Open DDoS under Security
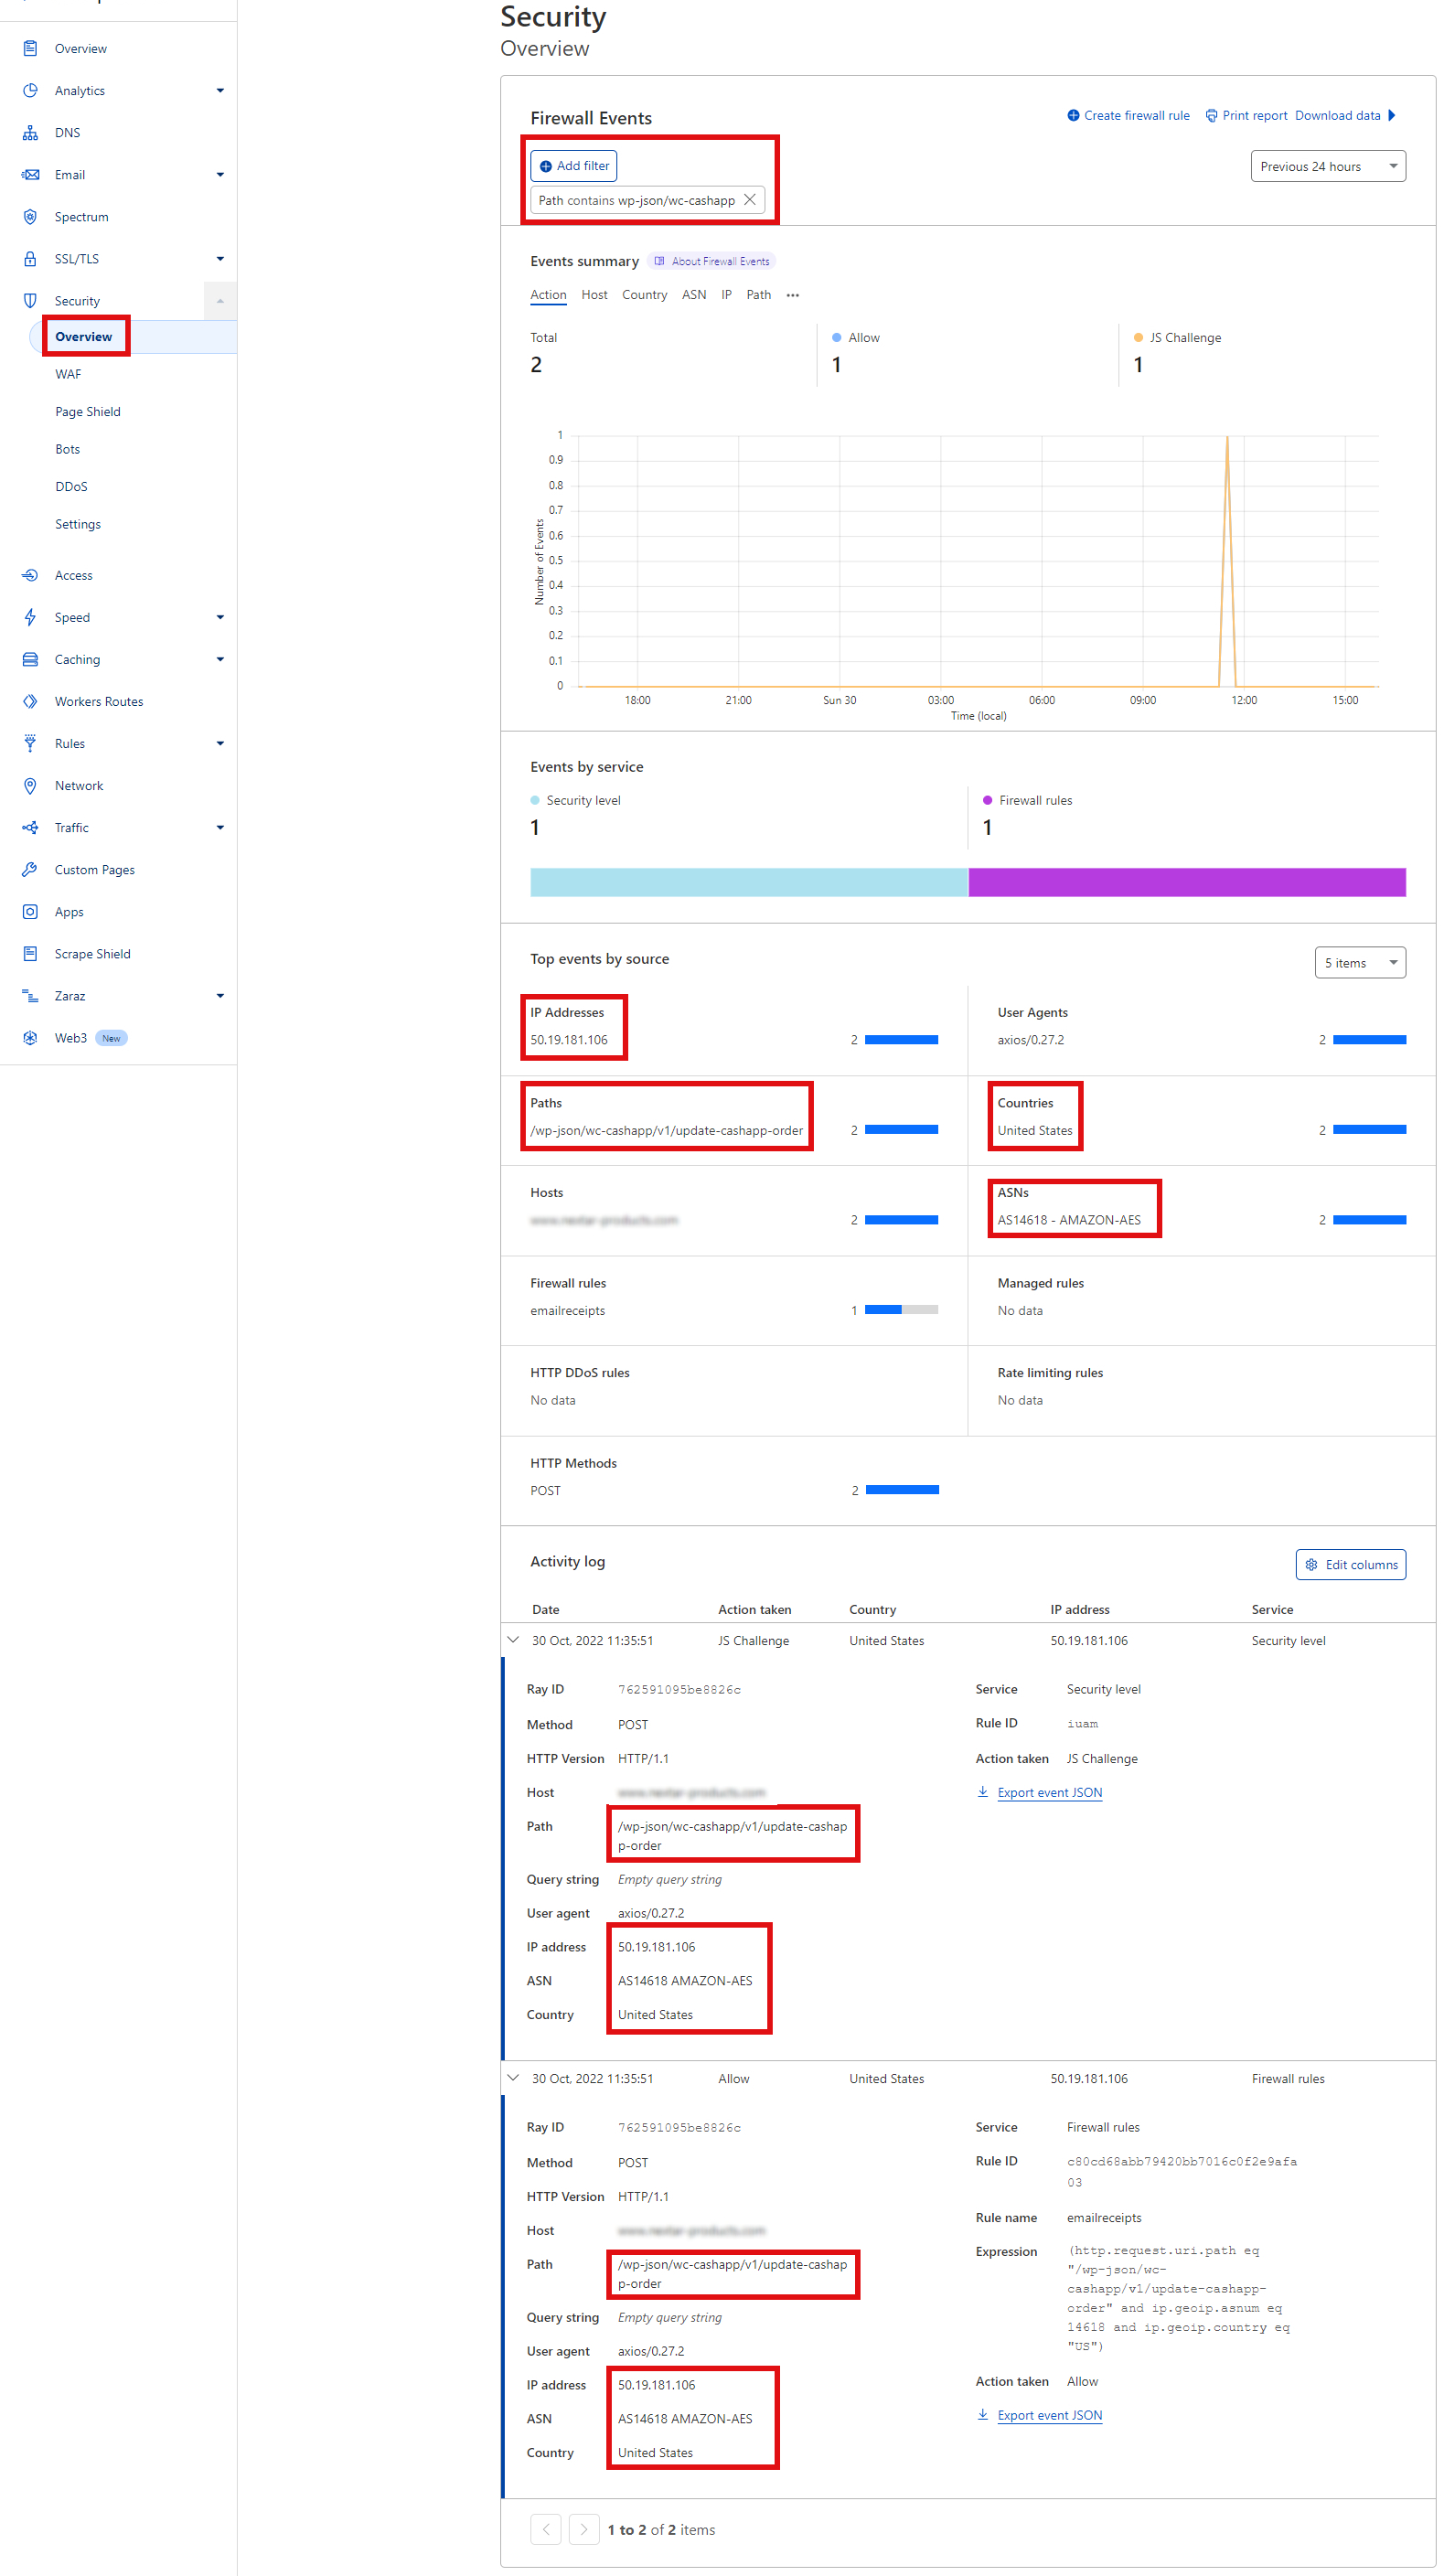 (71, 486)
